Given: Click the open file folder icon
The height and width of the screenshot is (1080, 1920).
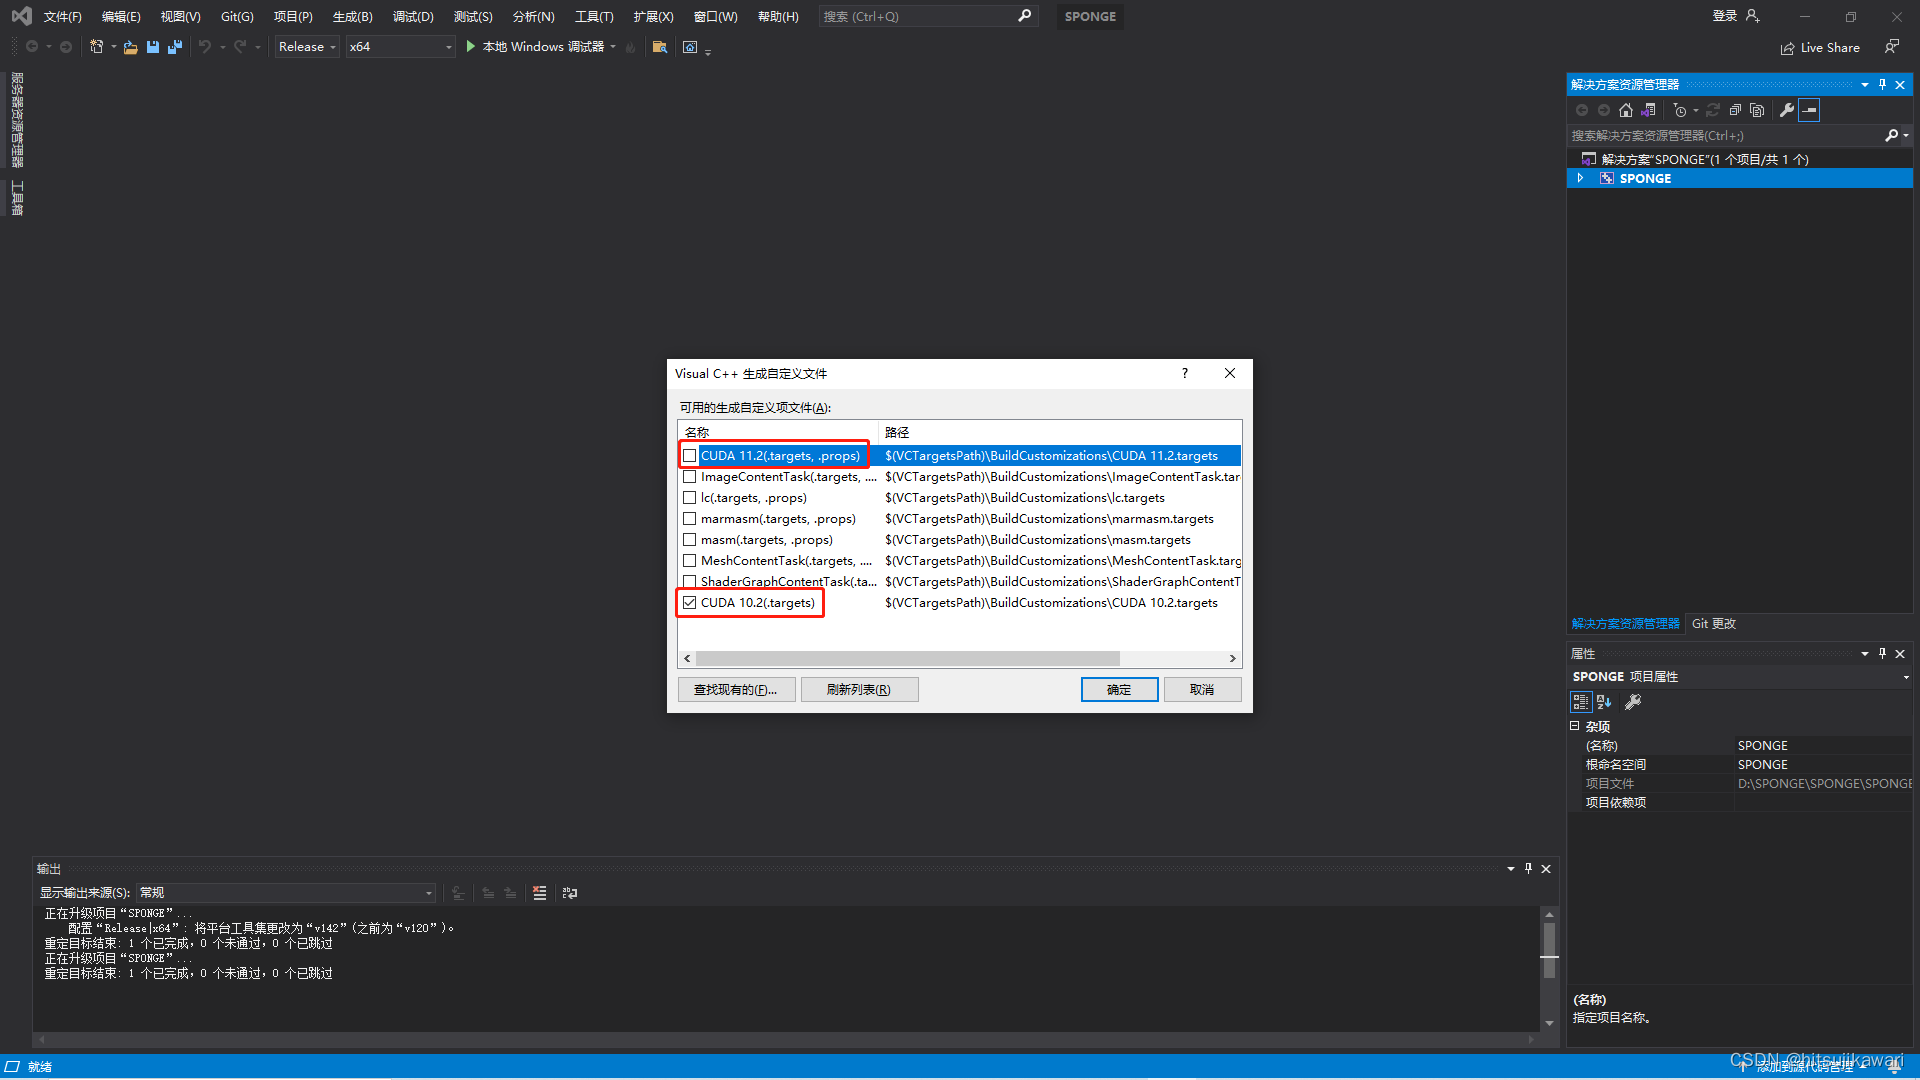Looking at the screenshot, I should click(x=130, y=47).
